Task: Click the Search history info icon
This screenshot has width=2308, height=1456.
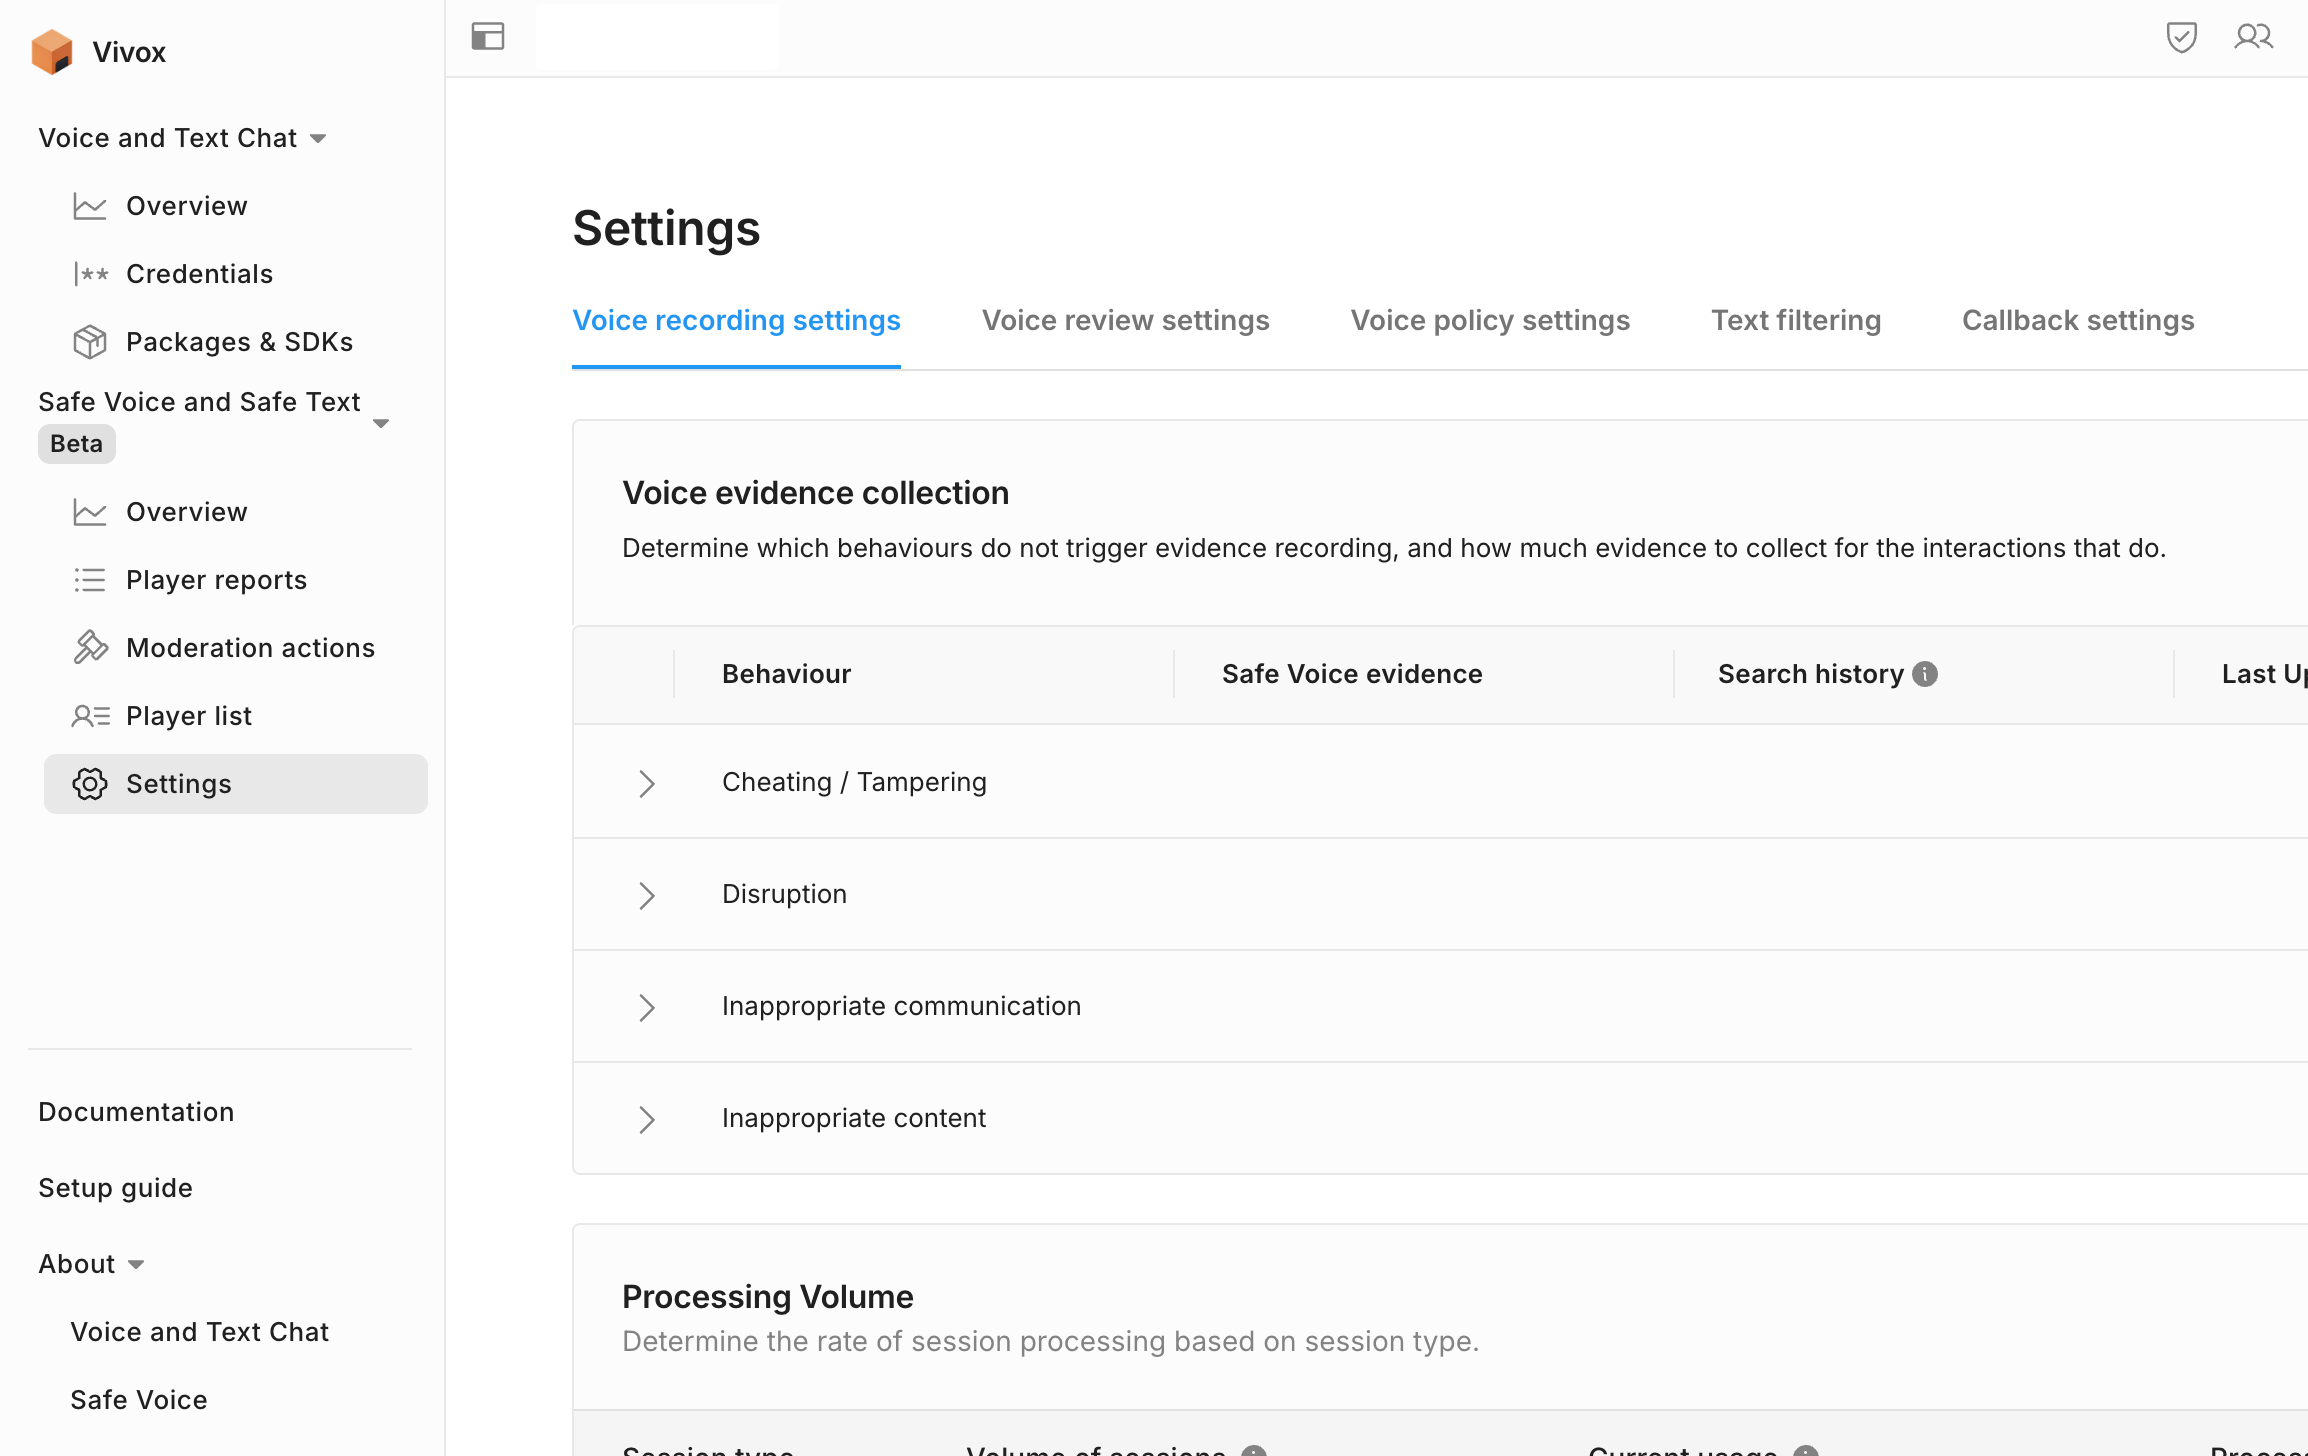Action: (x=1925, y=674)
